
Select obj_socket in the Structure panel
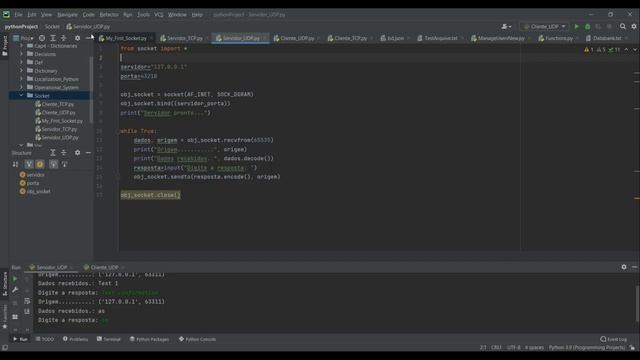35,191
